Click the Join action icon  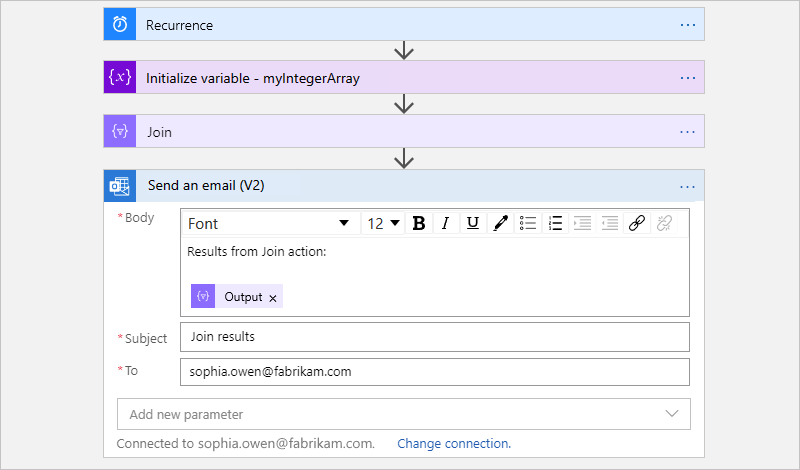(x=120, y=131)
